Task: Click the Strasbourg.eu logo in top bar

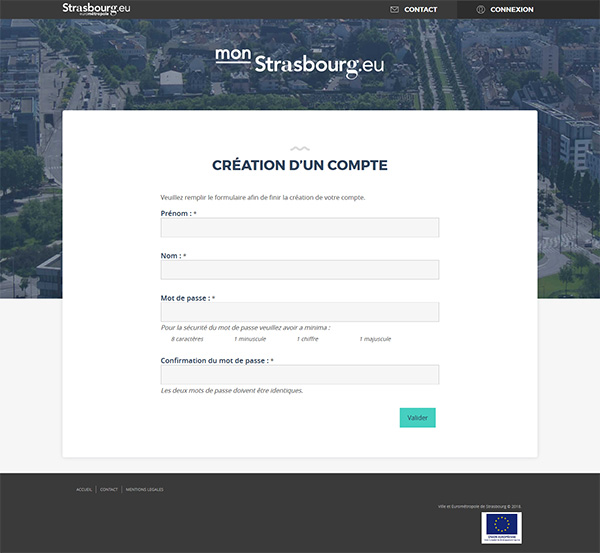Action: tap(96, 9)
